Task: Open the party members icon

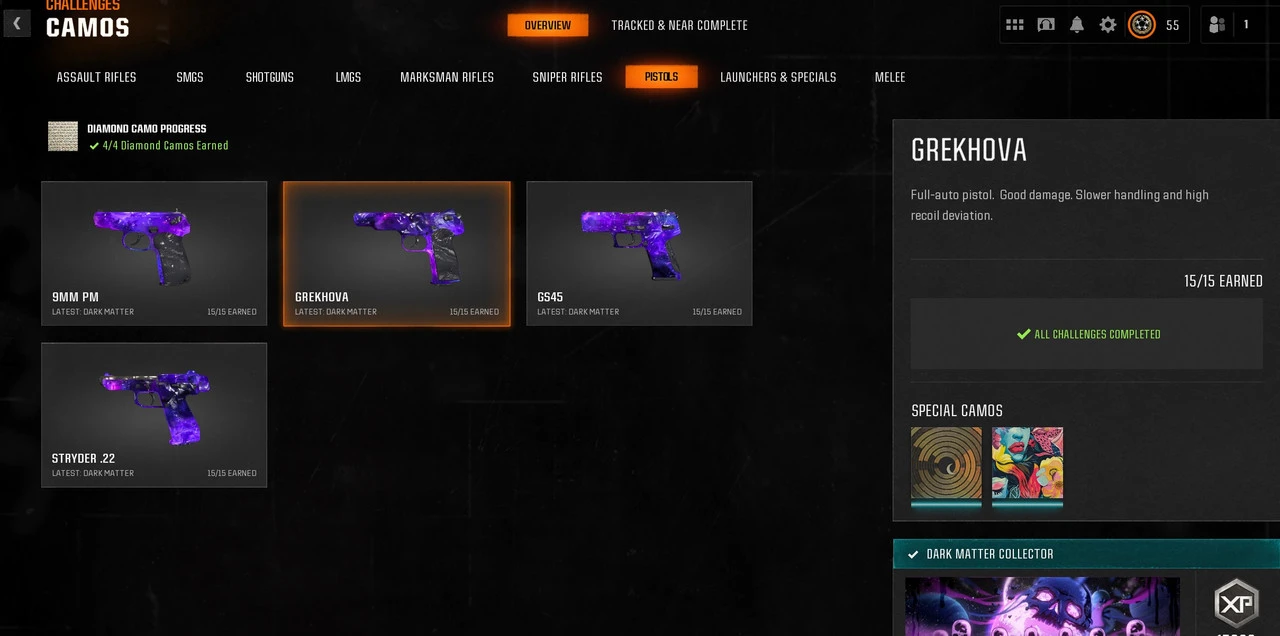Action: pyautogui.click(x=1217, y=25)
